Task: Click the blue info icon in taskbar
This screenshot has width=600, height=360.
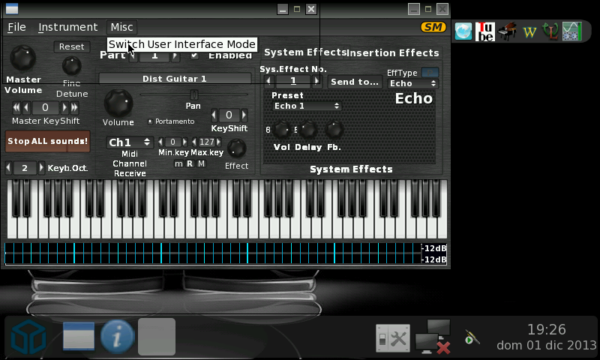Action: pyautogui.click(x=117, y=337)
